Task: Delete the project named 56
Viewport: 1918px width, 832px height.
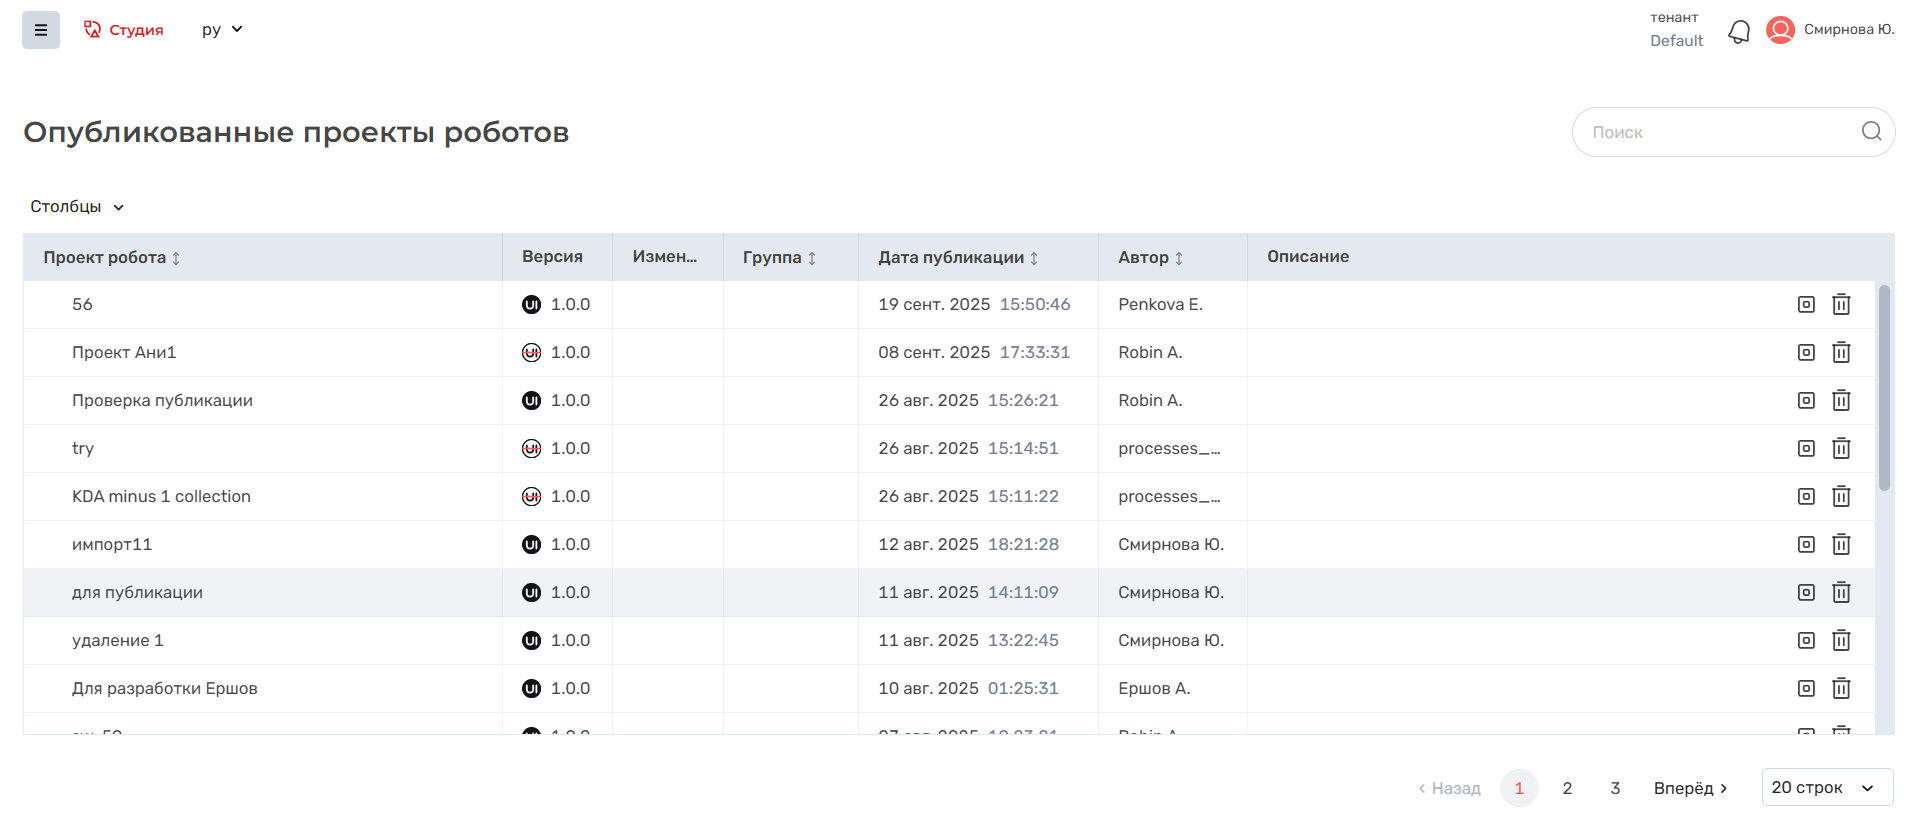Action: [1841, 305]
